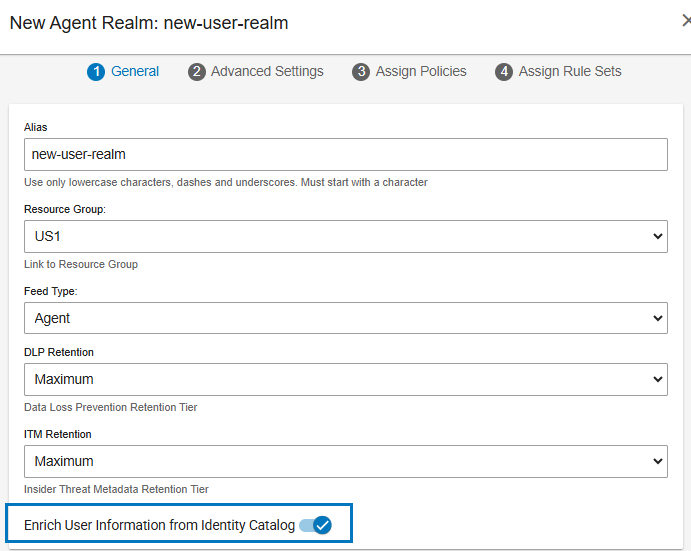Switch to the Advanced Settings step

(x=267, y=71)
